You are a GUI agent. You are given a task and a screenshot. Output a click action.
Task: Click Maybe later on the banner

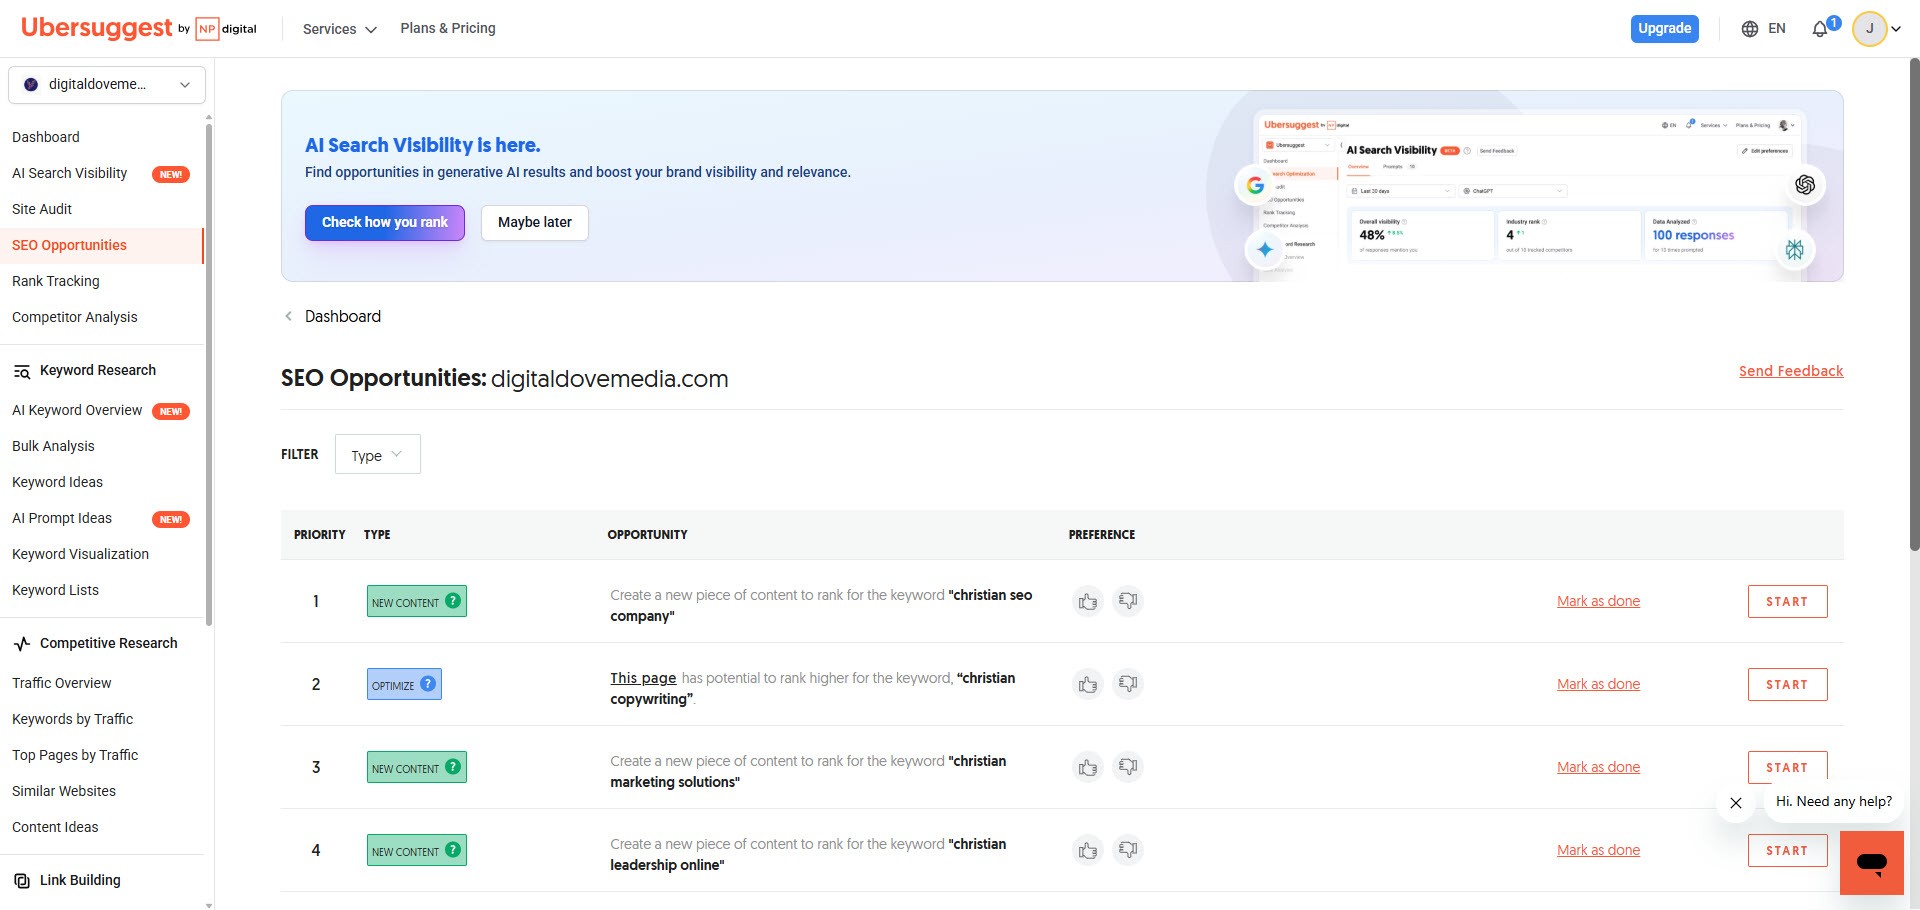535,222
